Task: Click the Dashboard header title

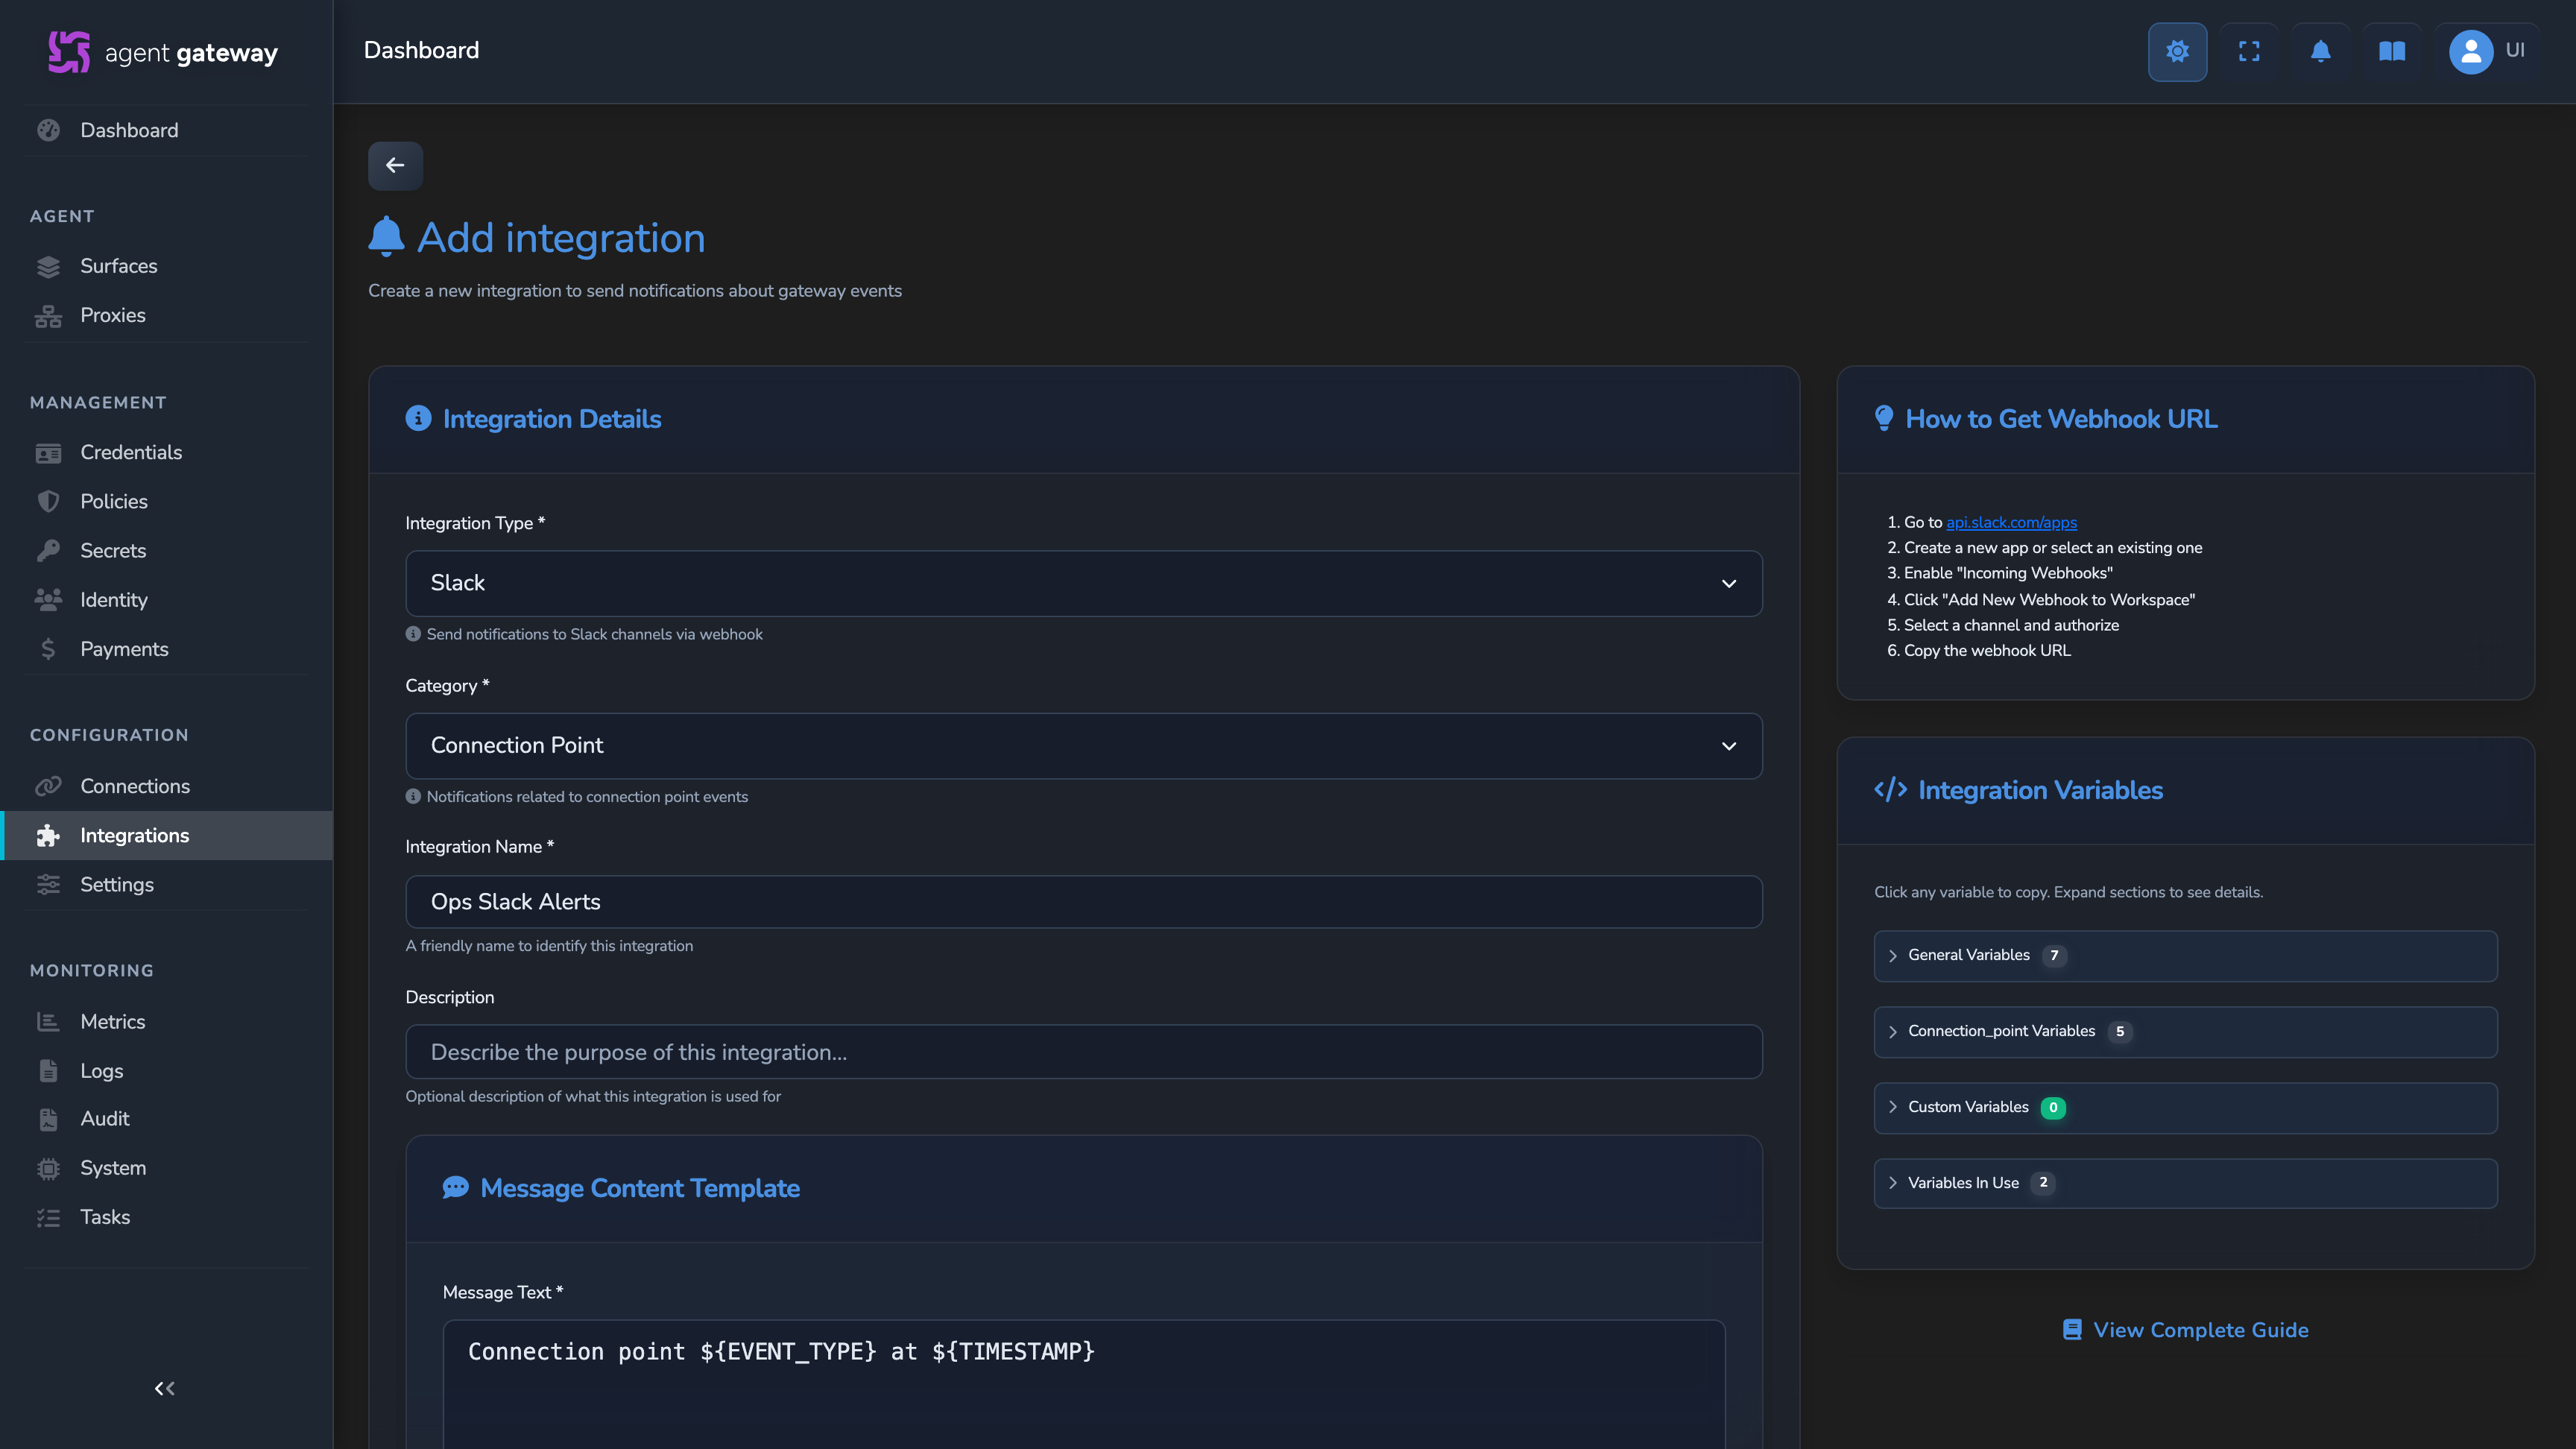Action: pyautogui.click(x=421, y=51)
